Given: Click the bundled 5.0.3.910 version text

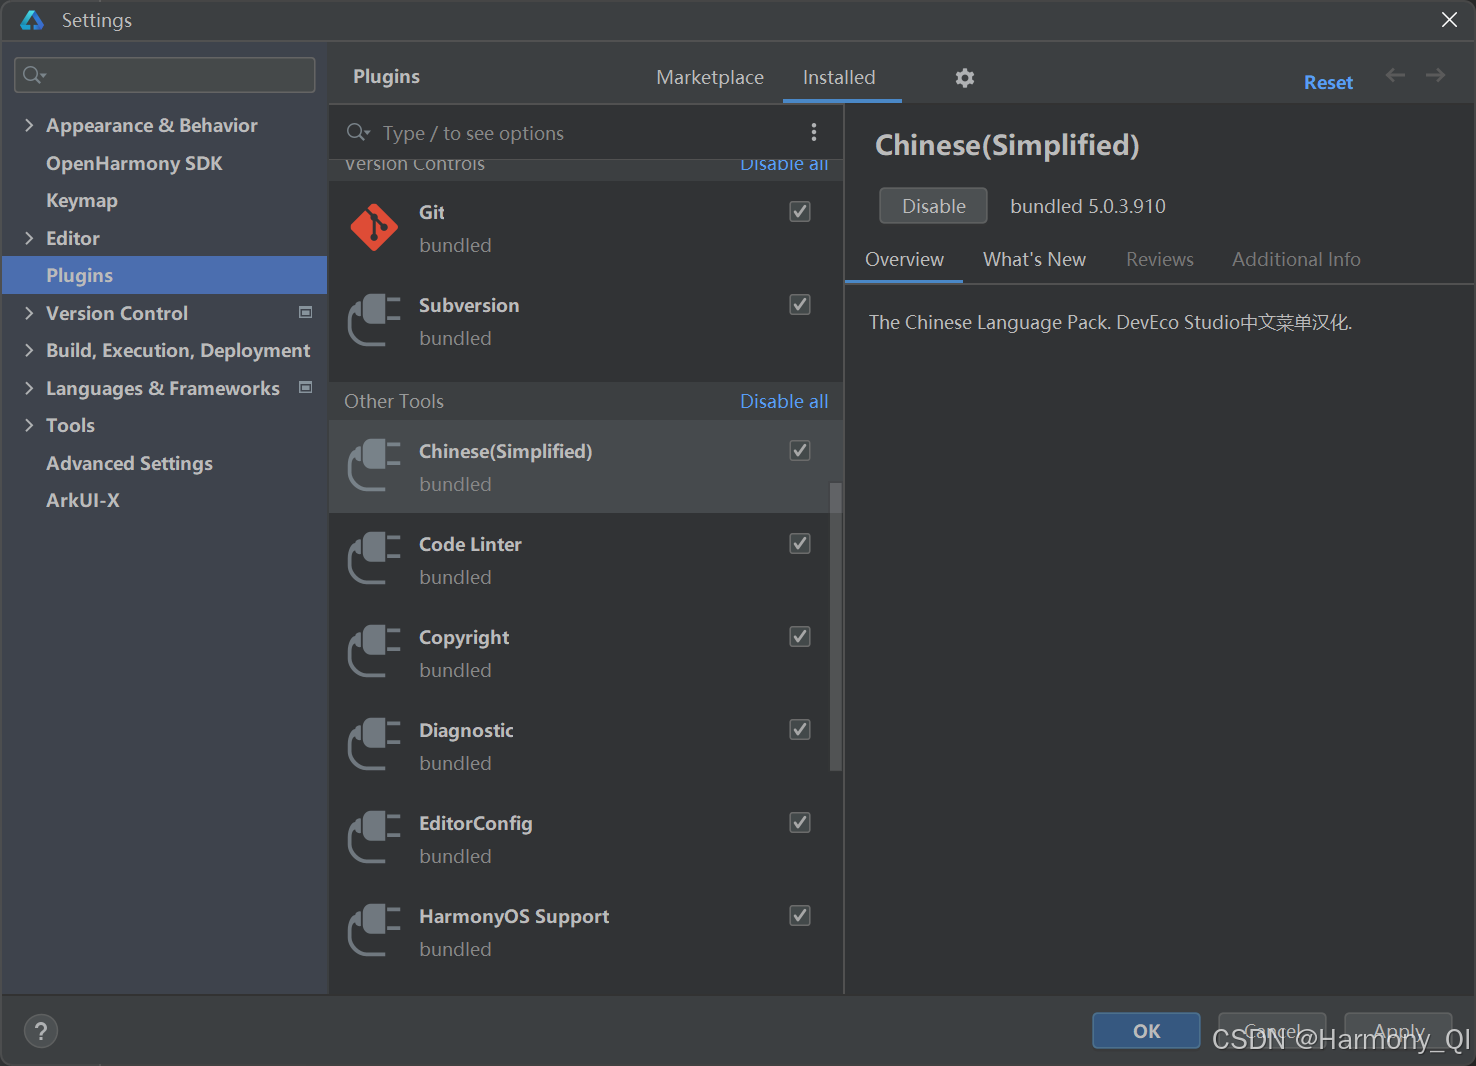Looking at the screenshot, I should 1088,206.
